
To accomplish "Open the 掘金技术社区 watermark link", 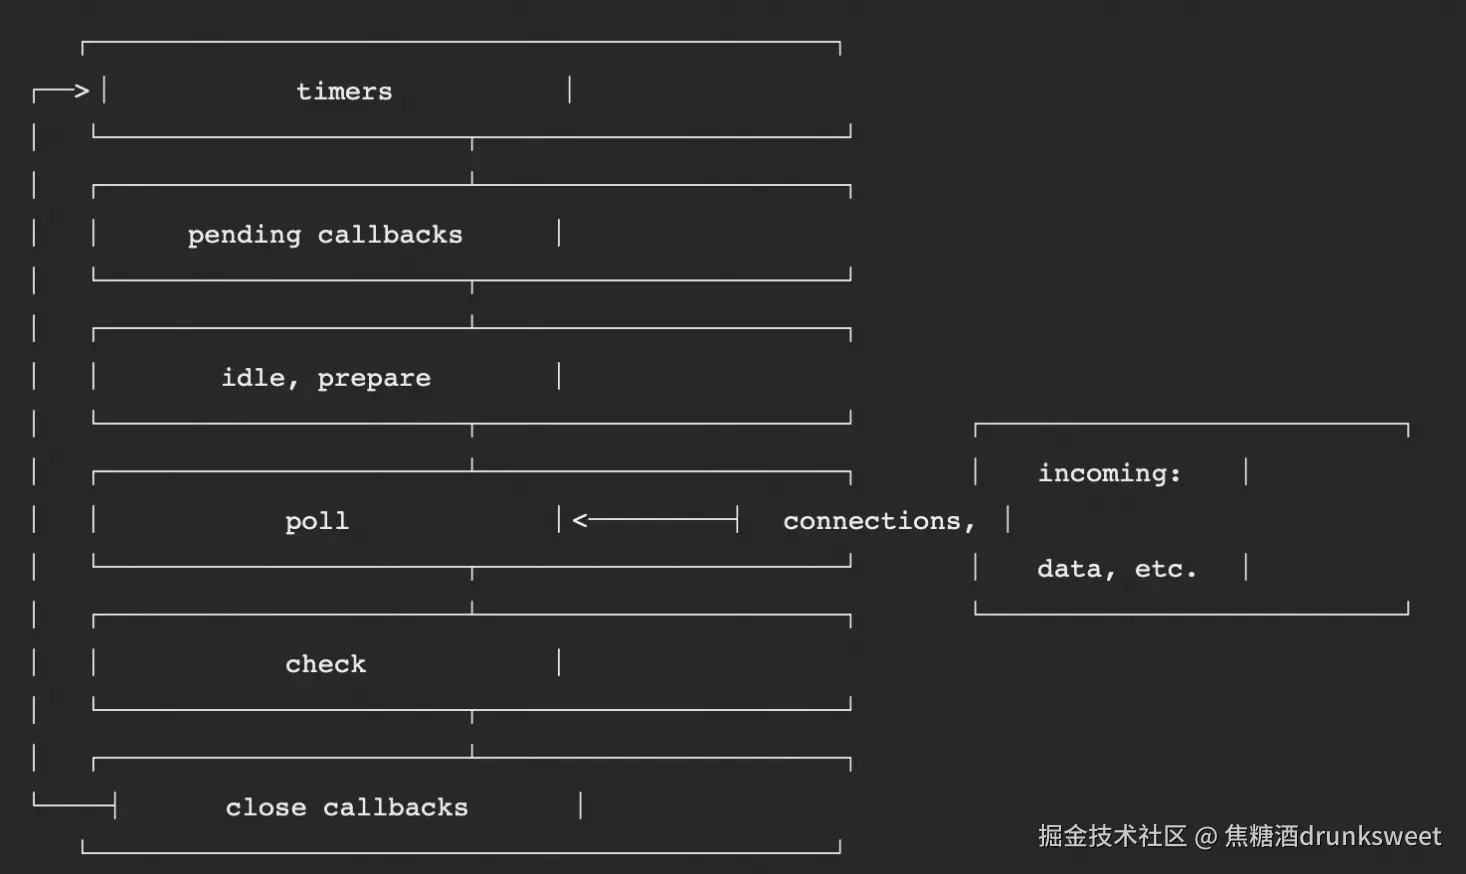I will pyautogui.click(x=1111, y=836).
